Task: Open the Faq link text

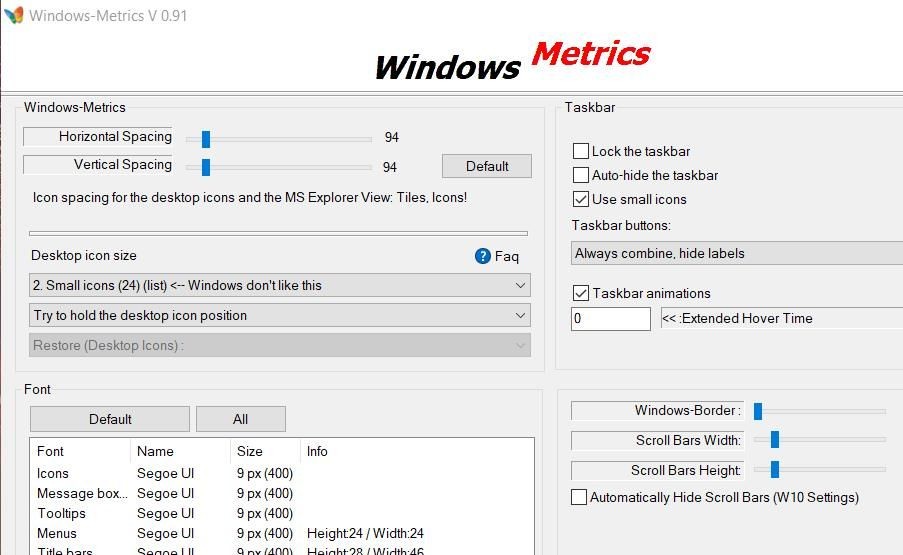Action: click(x=507, y=256)
